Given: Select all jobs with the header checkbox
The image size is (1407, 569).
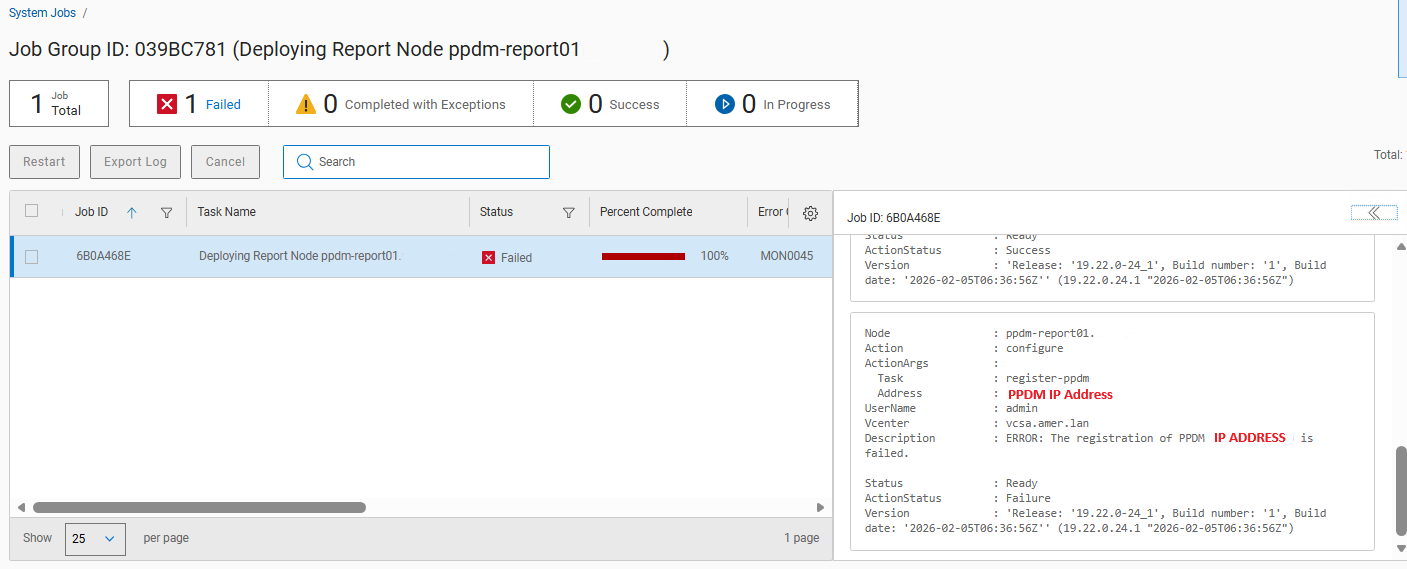Looking at the screenshot, I should point(31,211).
